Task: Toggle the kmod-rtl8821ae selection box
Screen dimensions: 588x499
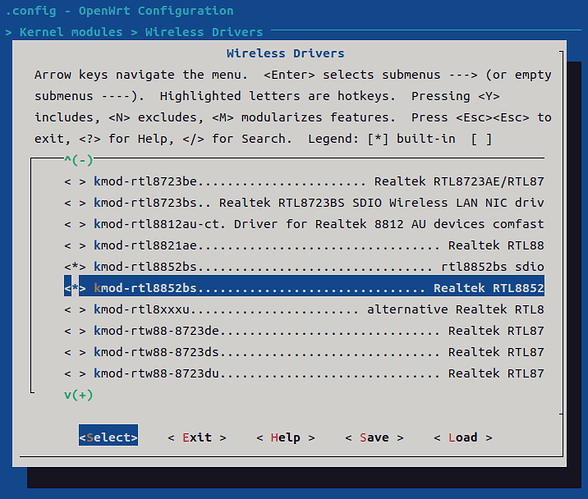Action: 75,246
